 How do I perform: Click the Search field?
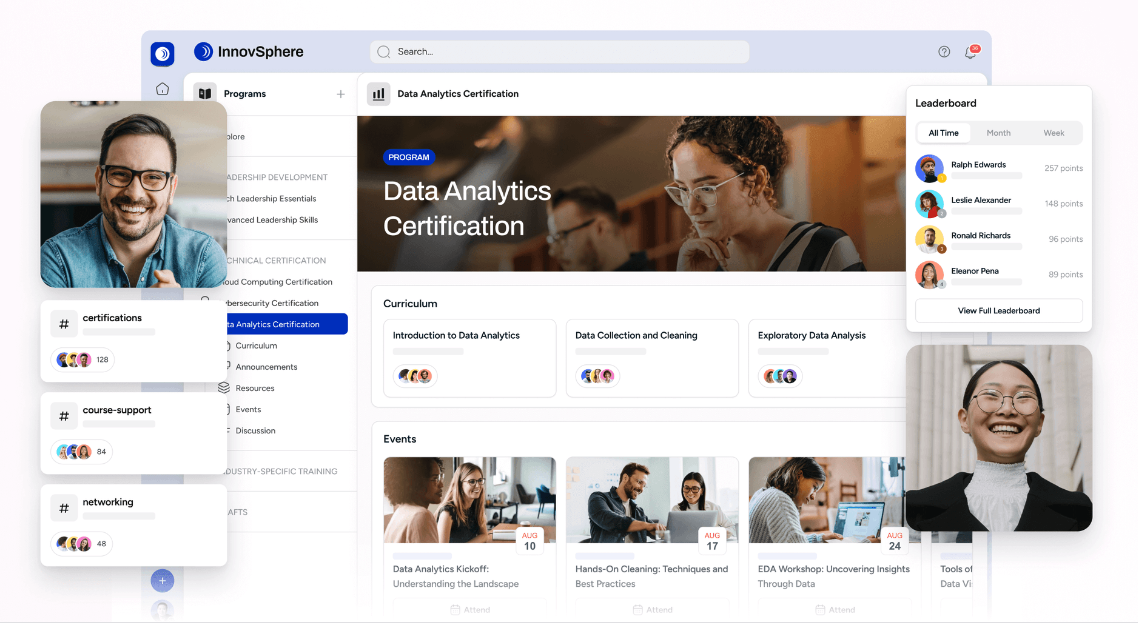558,51
